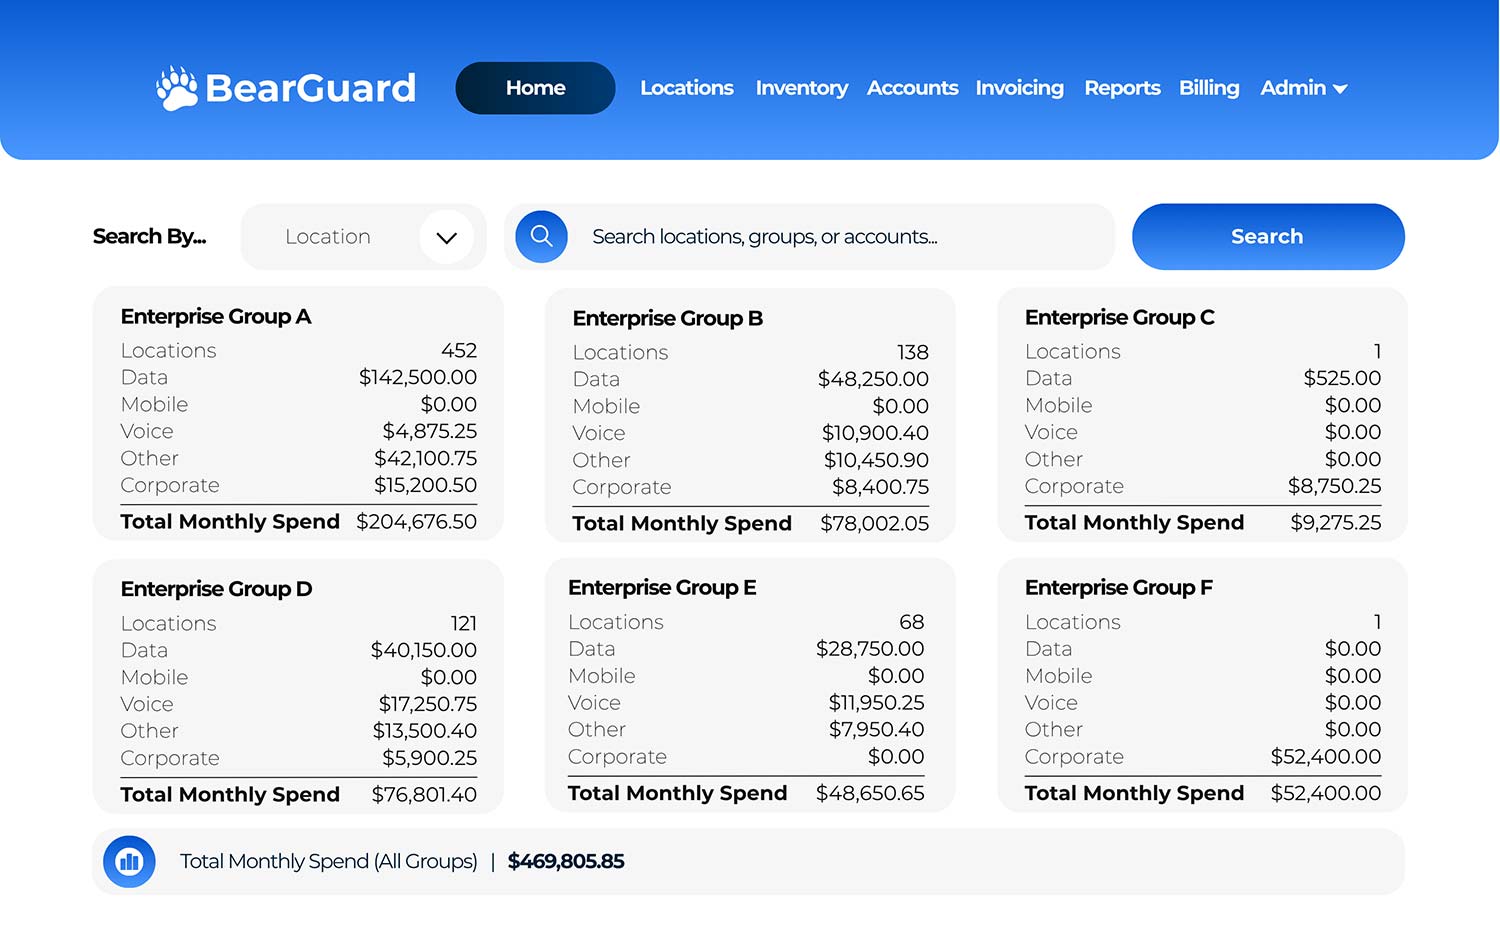Screen dimensions: 1500x938
Task: Click the bar chart totals icon
Action: pos(129,861)
